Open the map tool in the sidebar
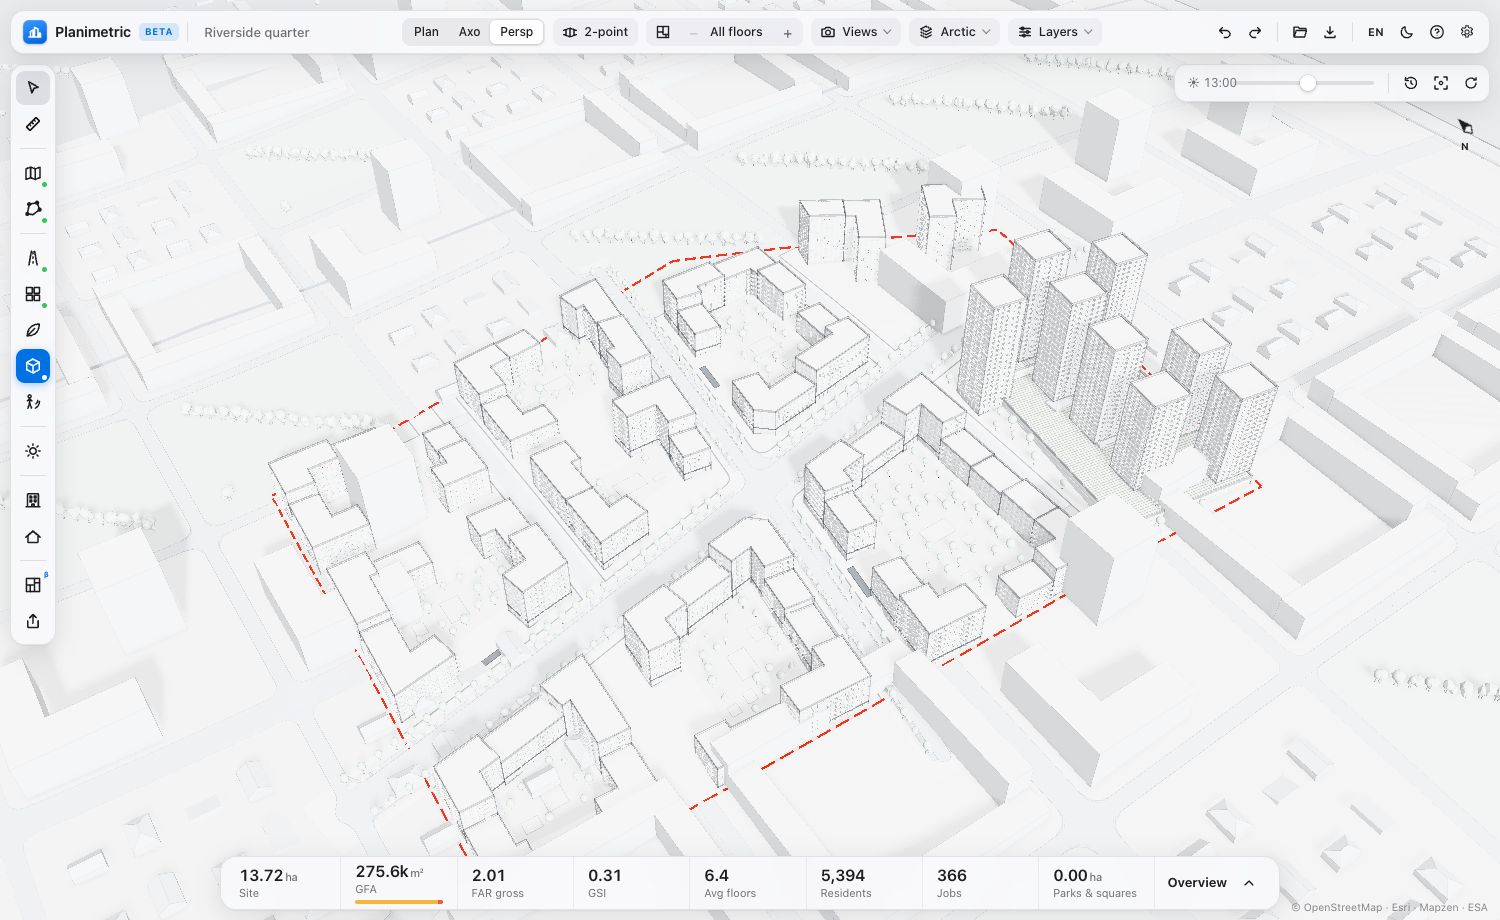Viewport: 1500px width, 920px height. click(x=33, y=173)
